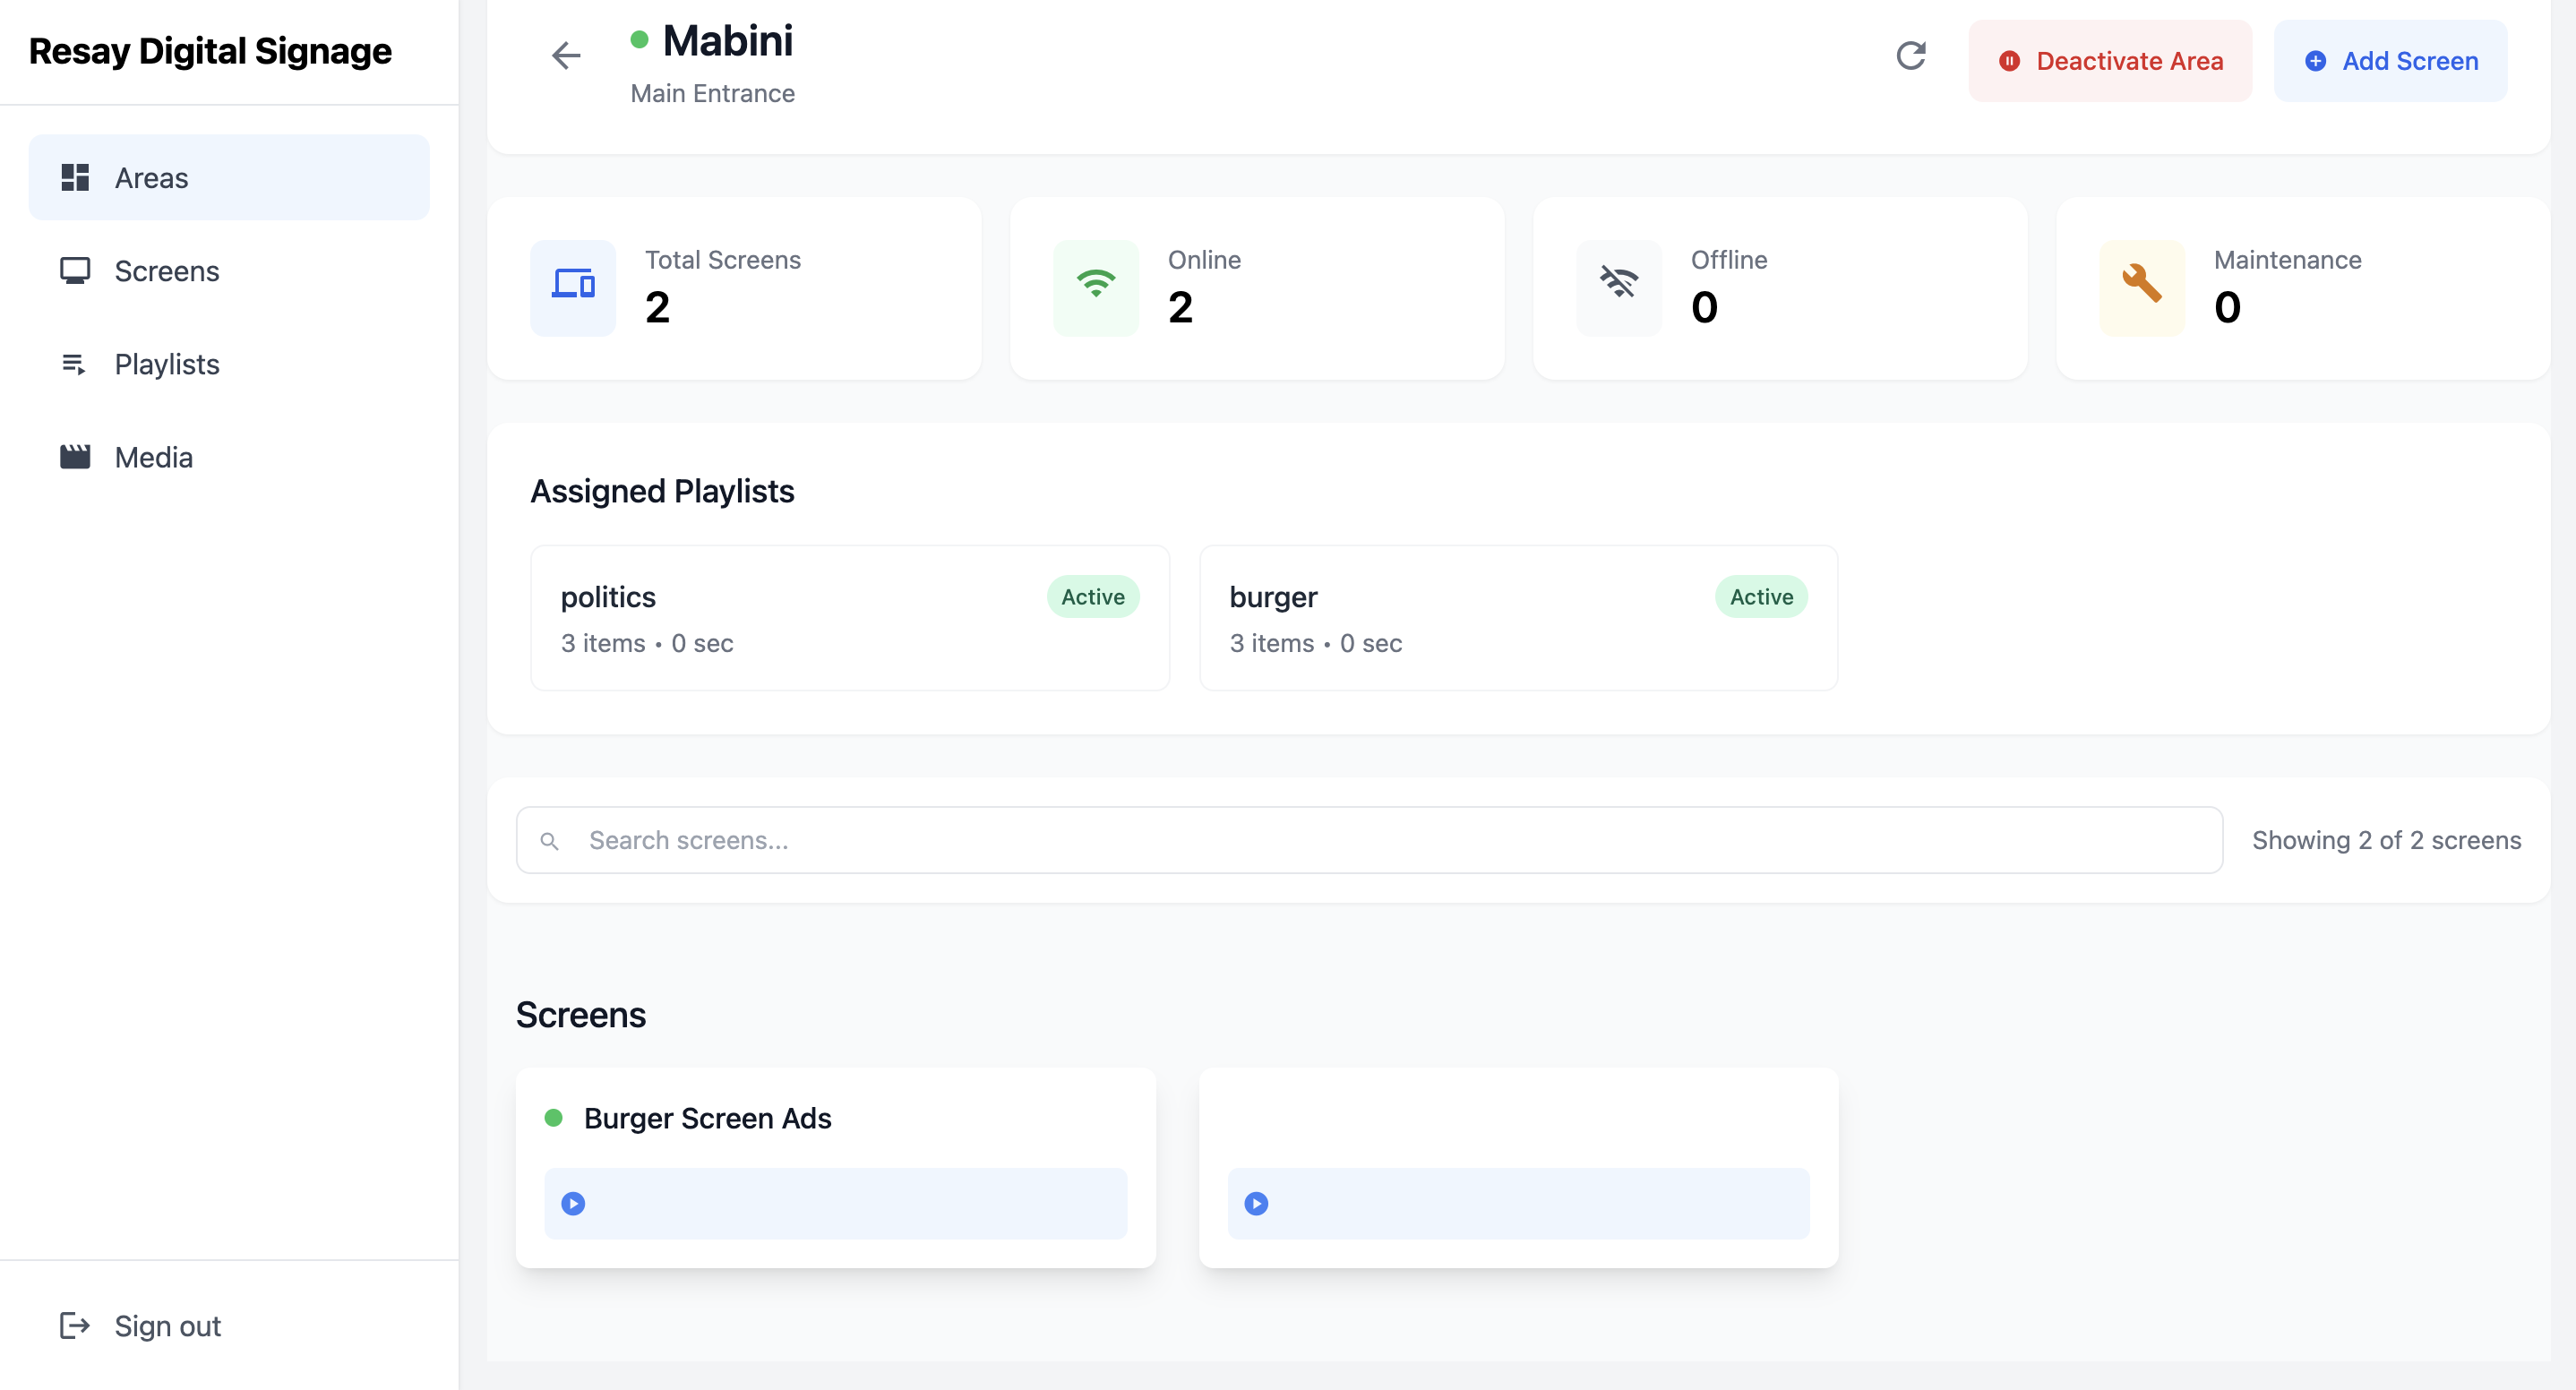Open the Burger Screen Ads screen card

[x=836, y=1168]
